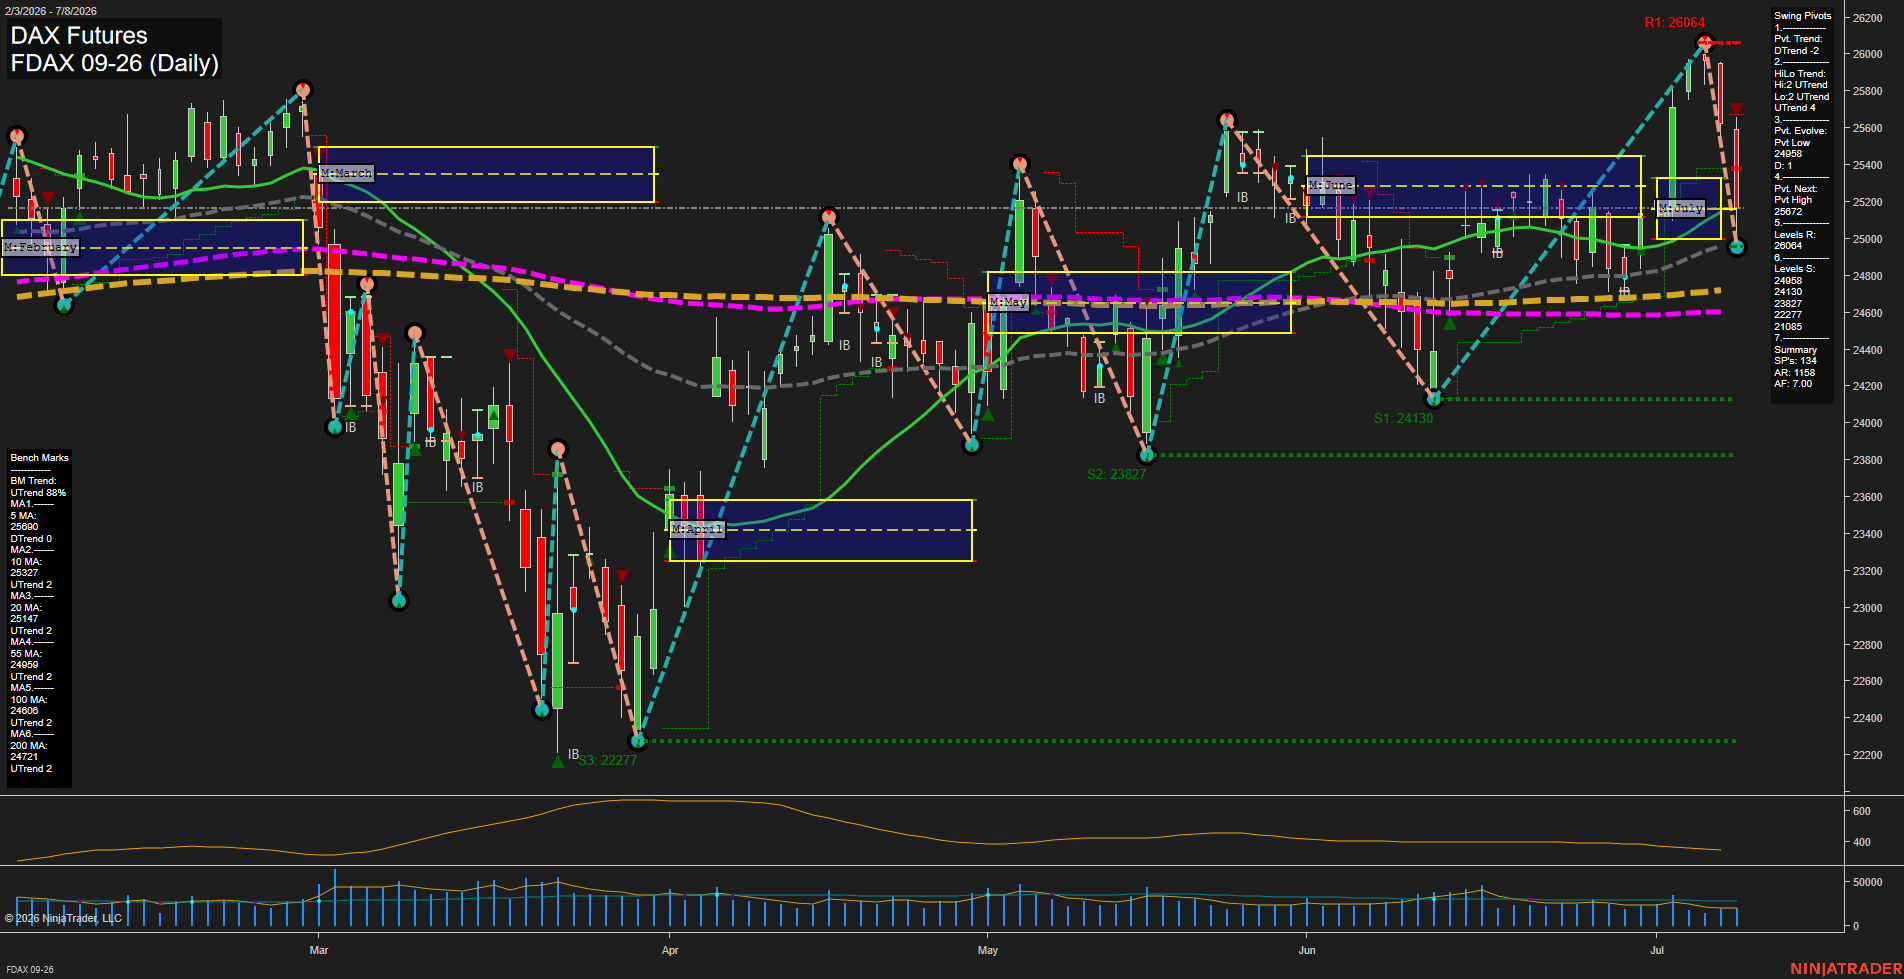This screenshot has width=1904, height=979.
Task: Select the M:June monthly range label
Action: click(1331, 186)
